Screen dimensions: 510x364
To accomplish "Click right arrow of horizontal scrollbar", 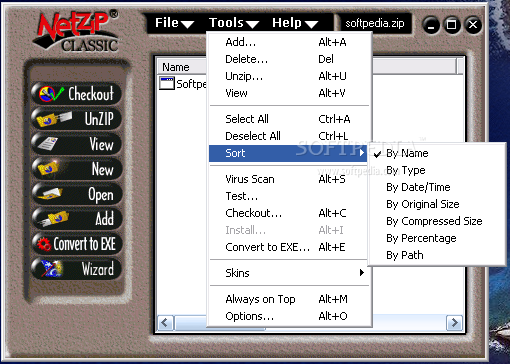I will (x=454, y=323).
